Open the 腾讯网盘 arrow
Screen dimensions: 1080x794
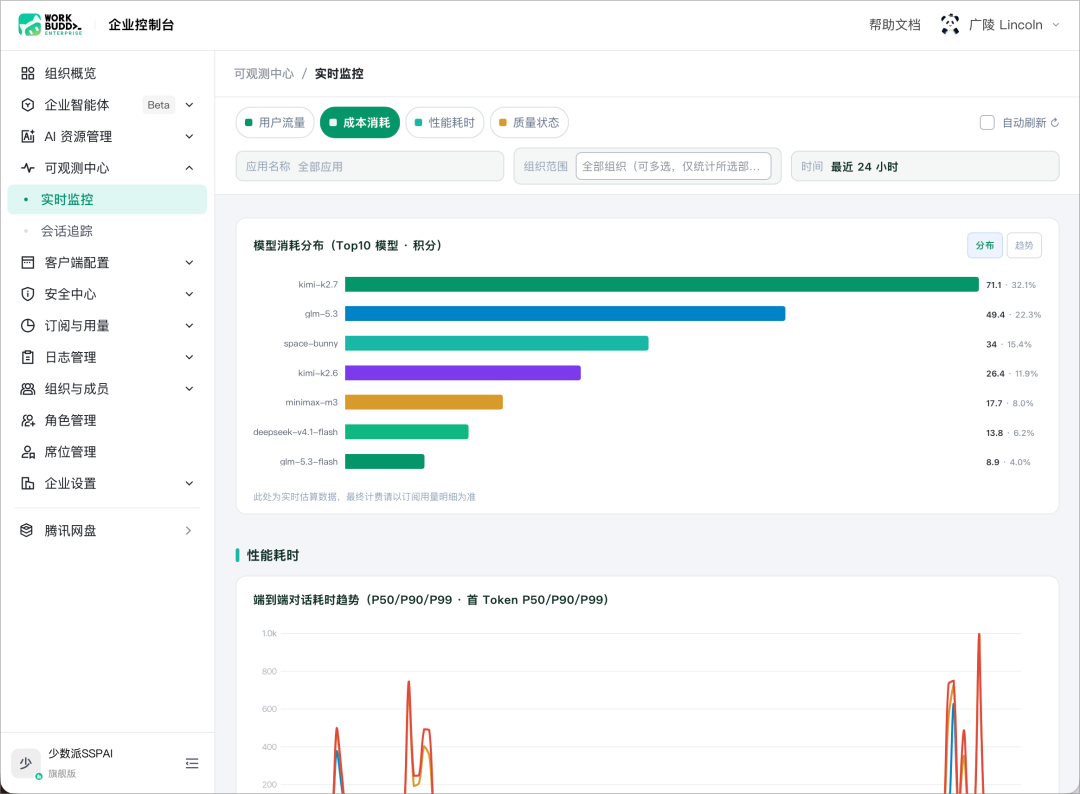(189, 530)
